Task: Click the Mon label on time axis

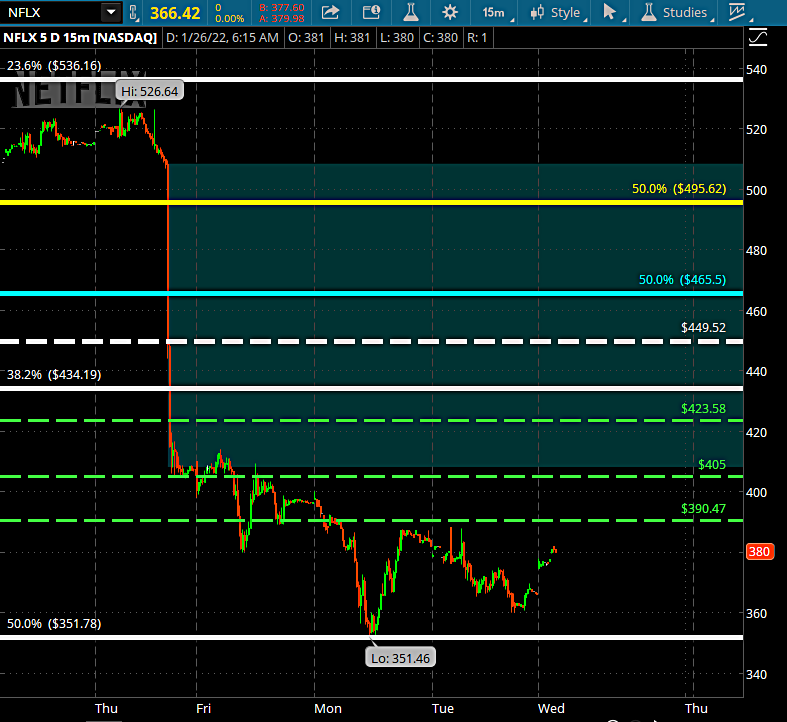Action: point(328,708)
